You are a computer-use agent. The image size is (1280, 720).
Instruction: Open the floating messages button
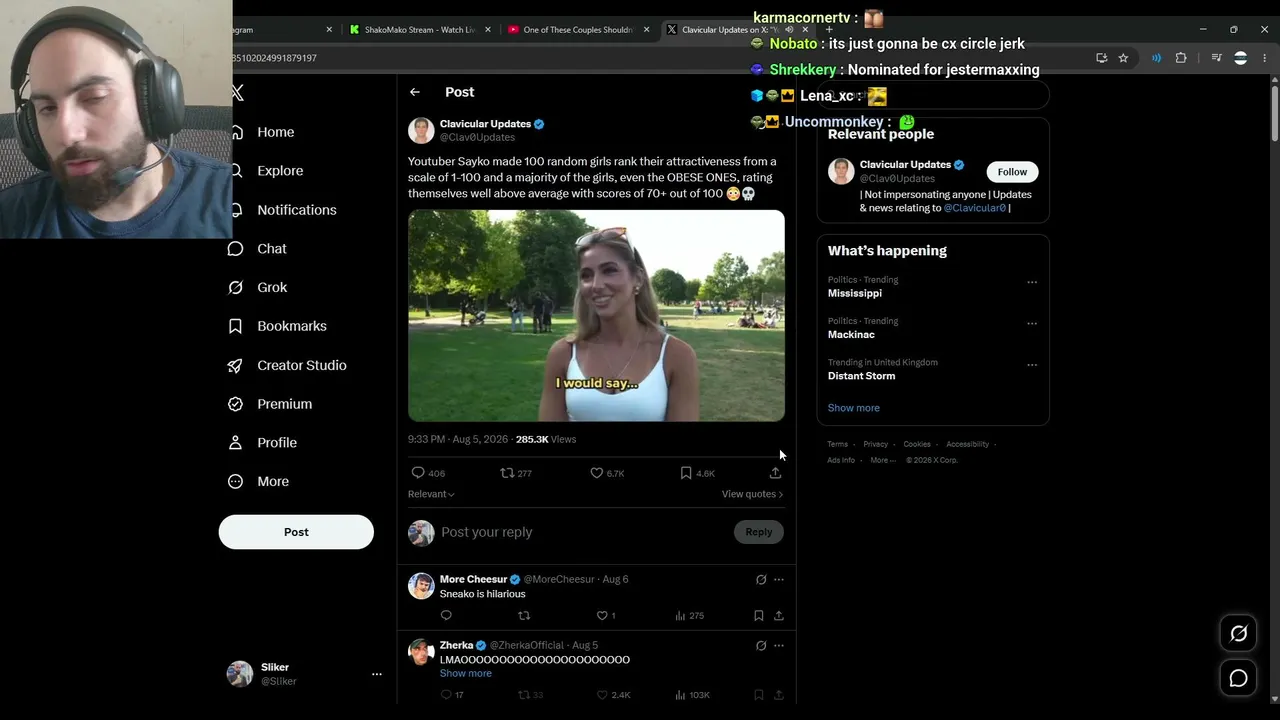click(1239, 678)
